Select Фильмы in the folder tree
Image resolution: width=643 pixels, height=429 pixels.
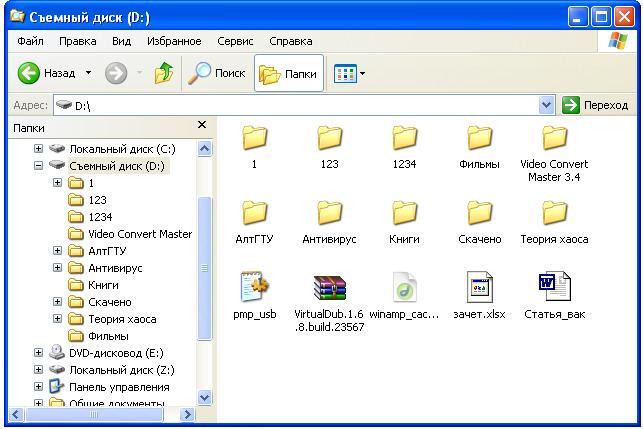pyautogui.click(x=108, y=336)
